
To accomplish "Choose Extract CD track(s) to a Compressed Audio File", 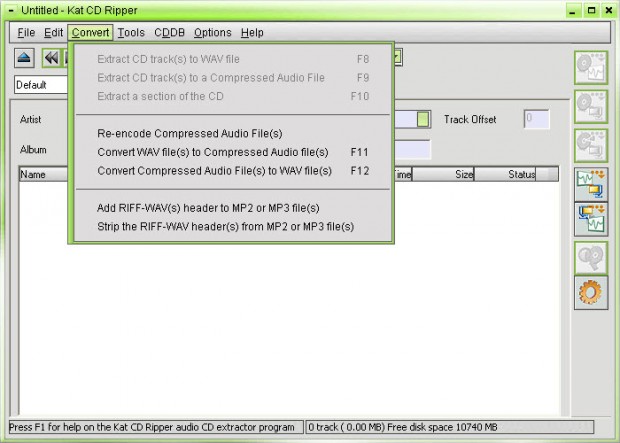I will [233, 78].
